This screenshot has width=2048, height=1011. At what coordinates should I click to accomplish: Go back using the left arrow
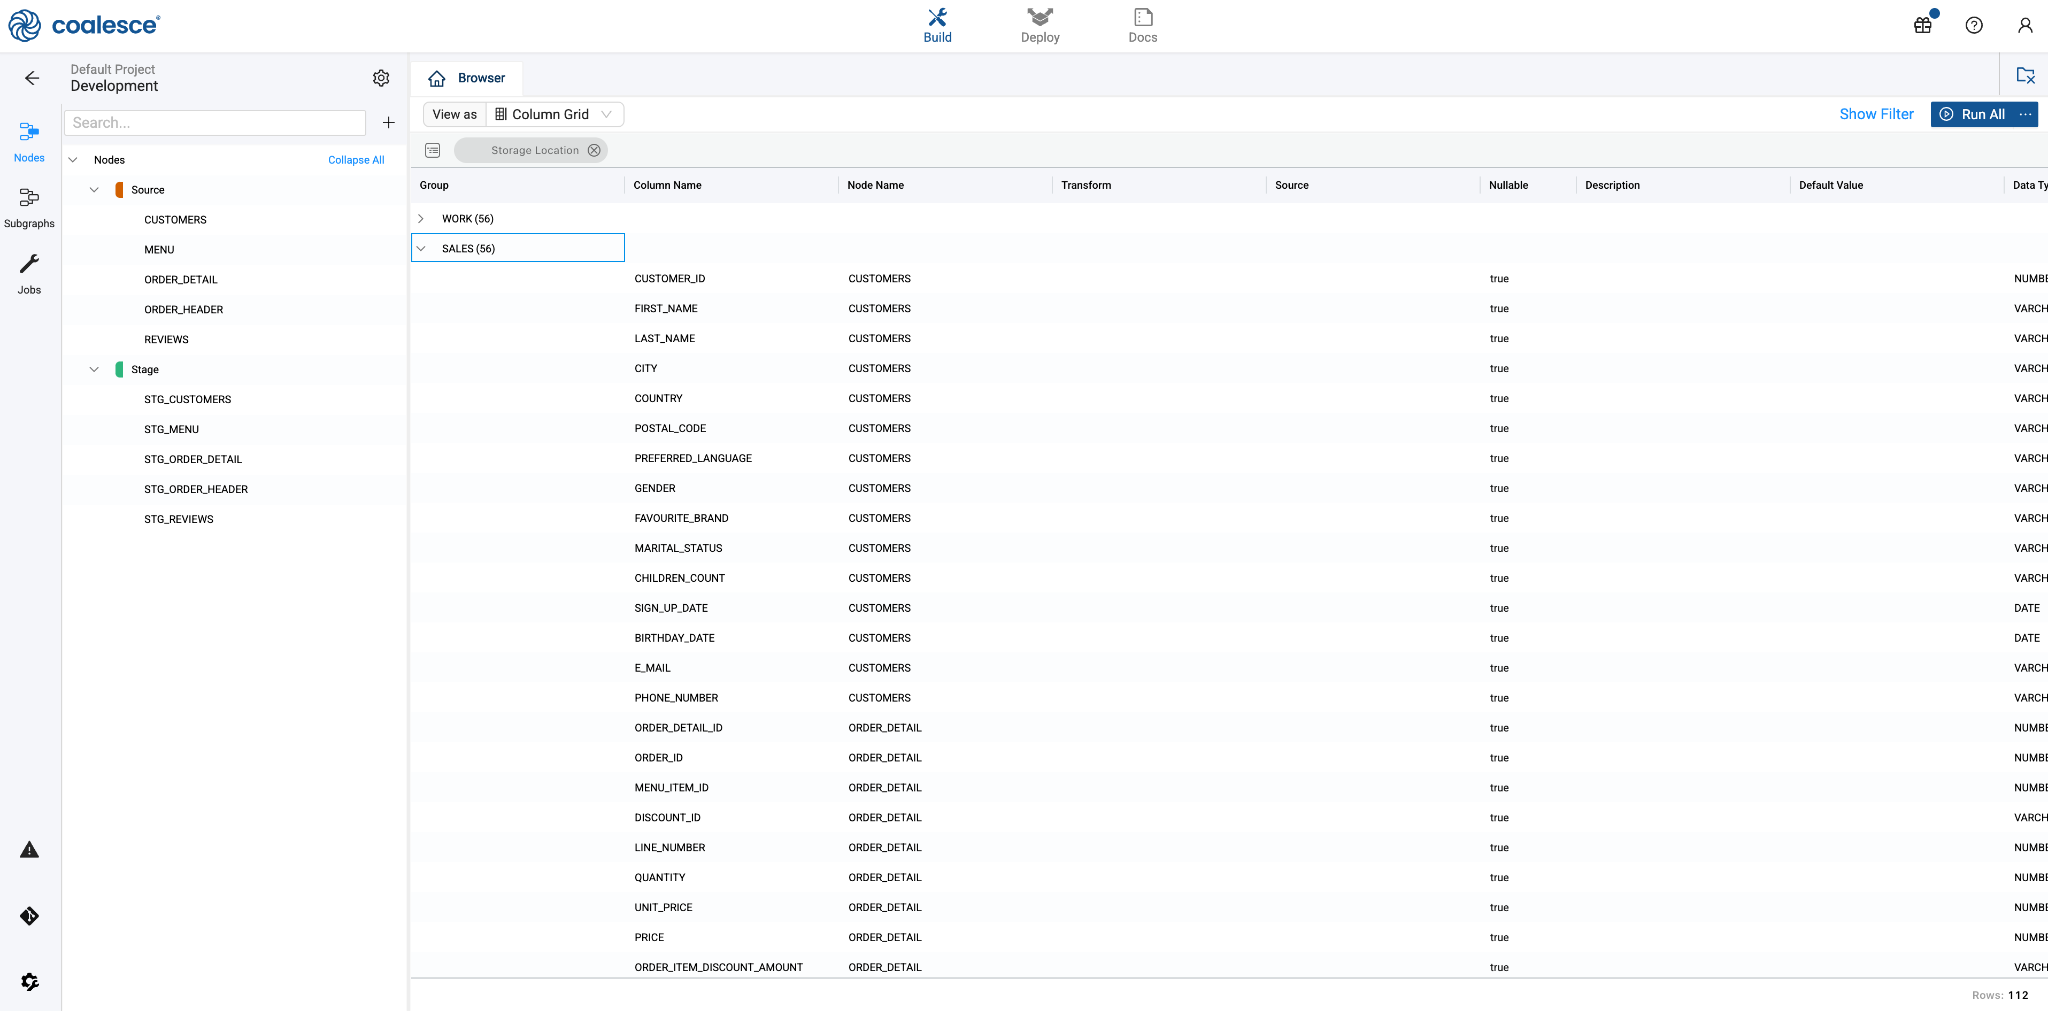tap(32, 78)
